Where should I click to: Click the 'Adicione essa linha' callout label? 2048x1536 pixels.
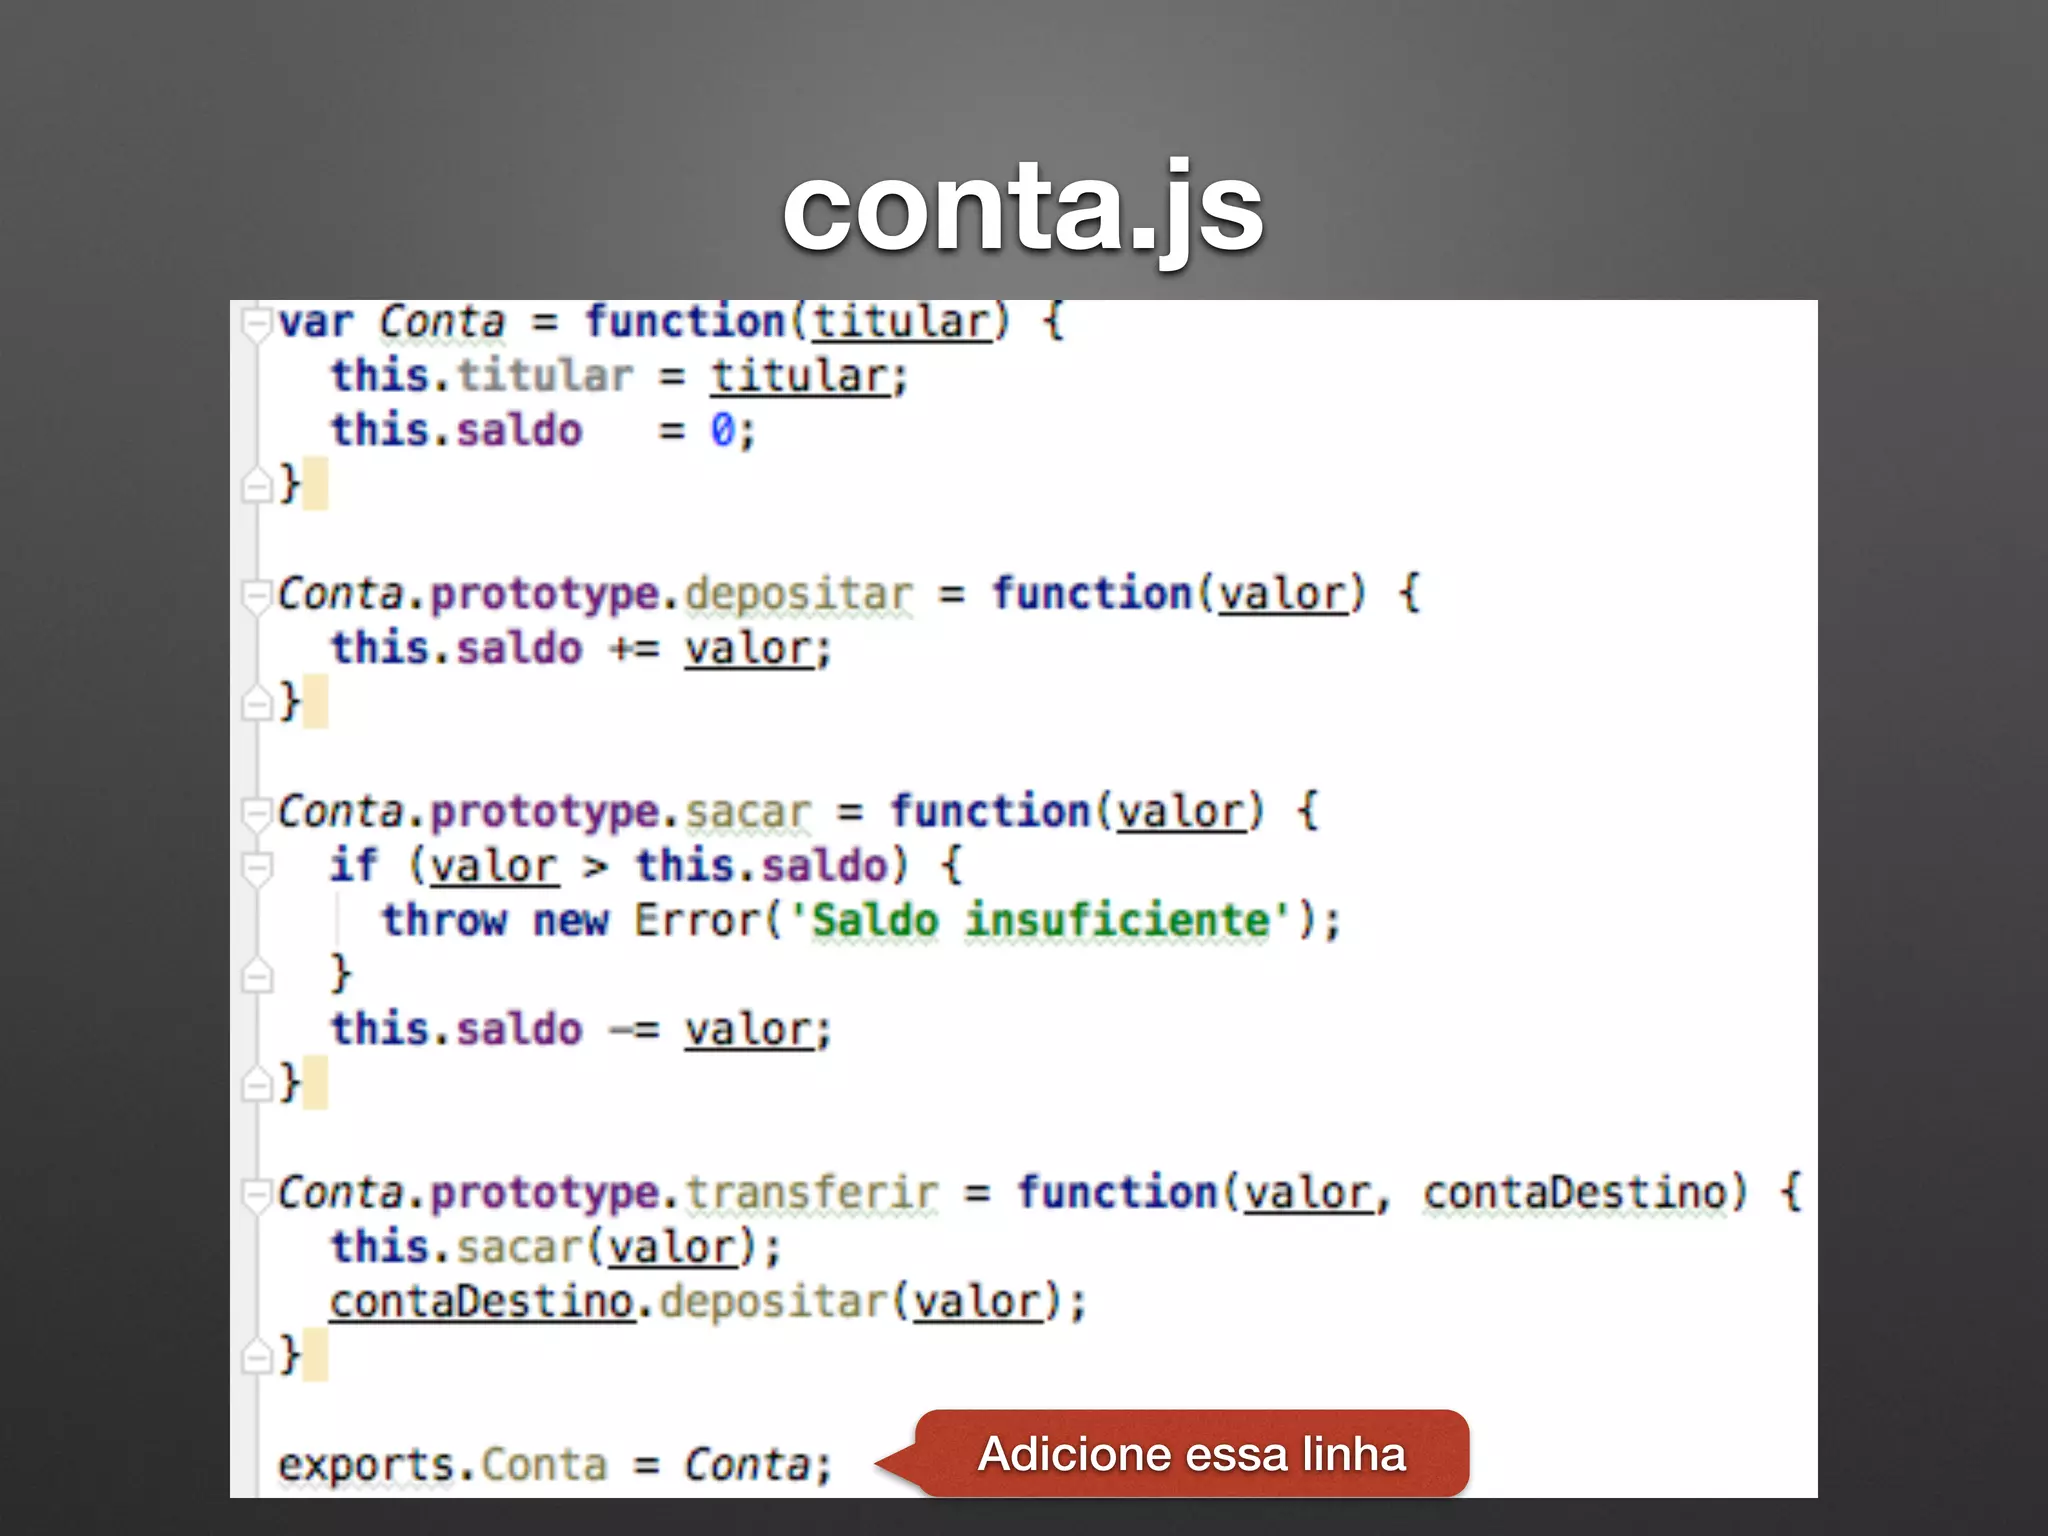pyautogui.click(x=1192, y=1454)
